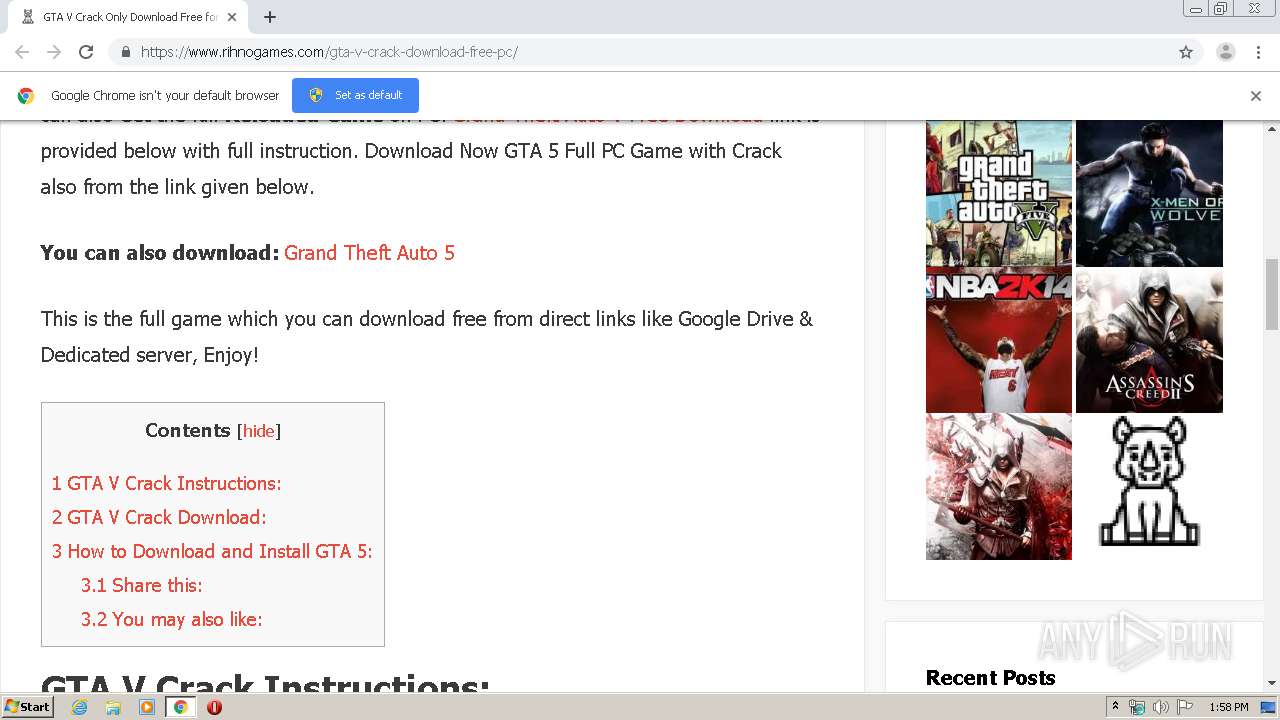Screen dimensions: 1280x720
Task: Click the Recent Posts heading
Action: point(990,678)
